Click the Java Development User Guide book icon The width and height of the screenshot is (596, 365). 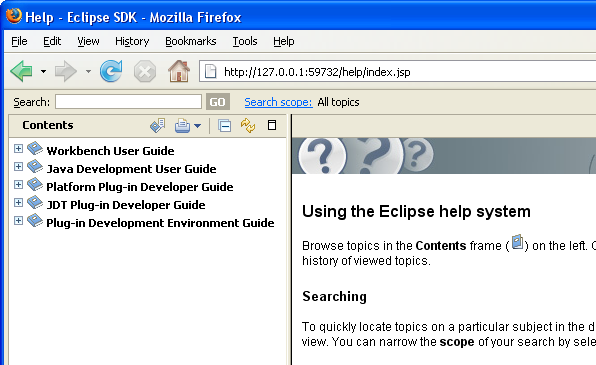(x=35, y=166)
